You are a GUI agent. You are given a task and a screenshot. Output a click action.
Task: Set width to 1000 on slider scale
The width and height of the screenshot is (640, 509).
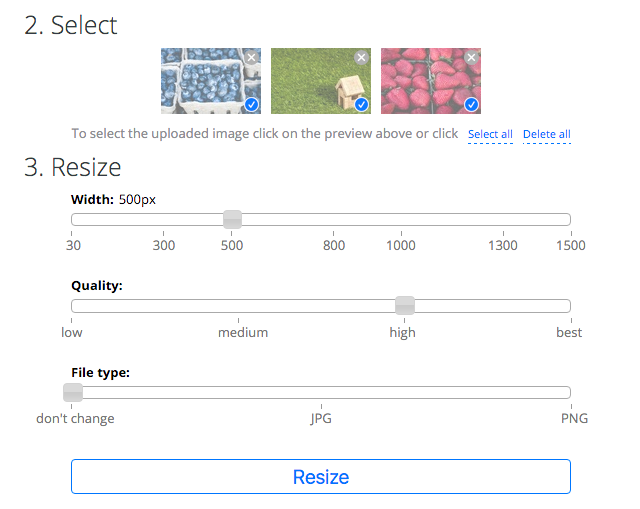point(401,220)
